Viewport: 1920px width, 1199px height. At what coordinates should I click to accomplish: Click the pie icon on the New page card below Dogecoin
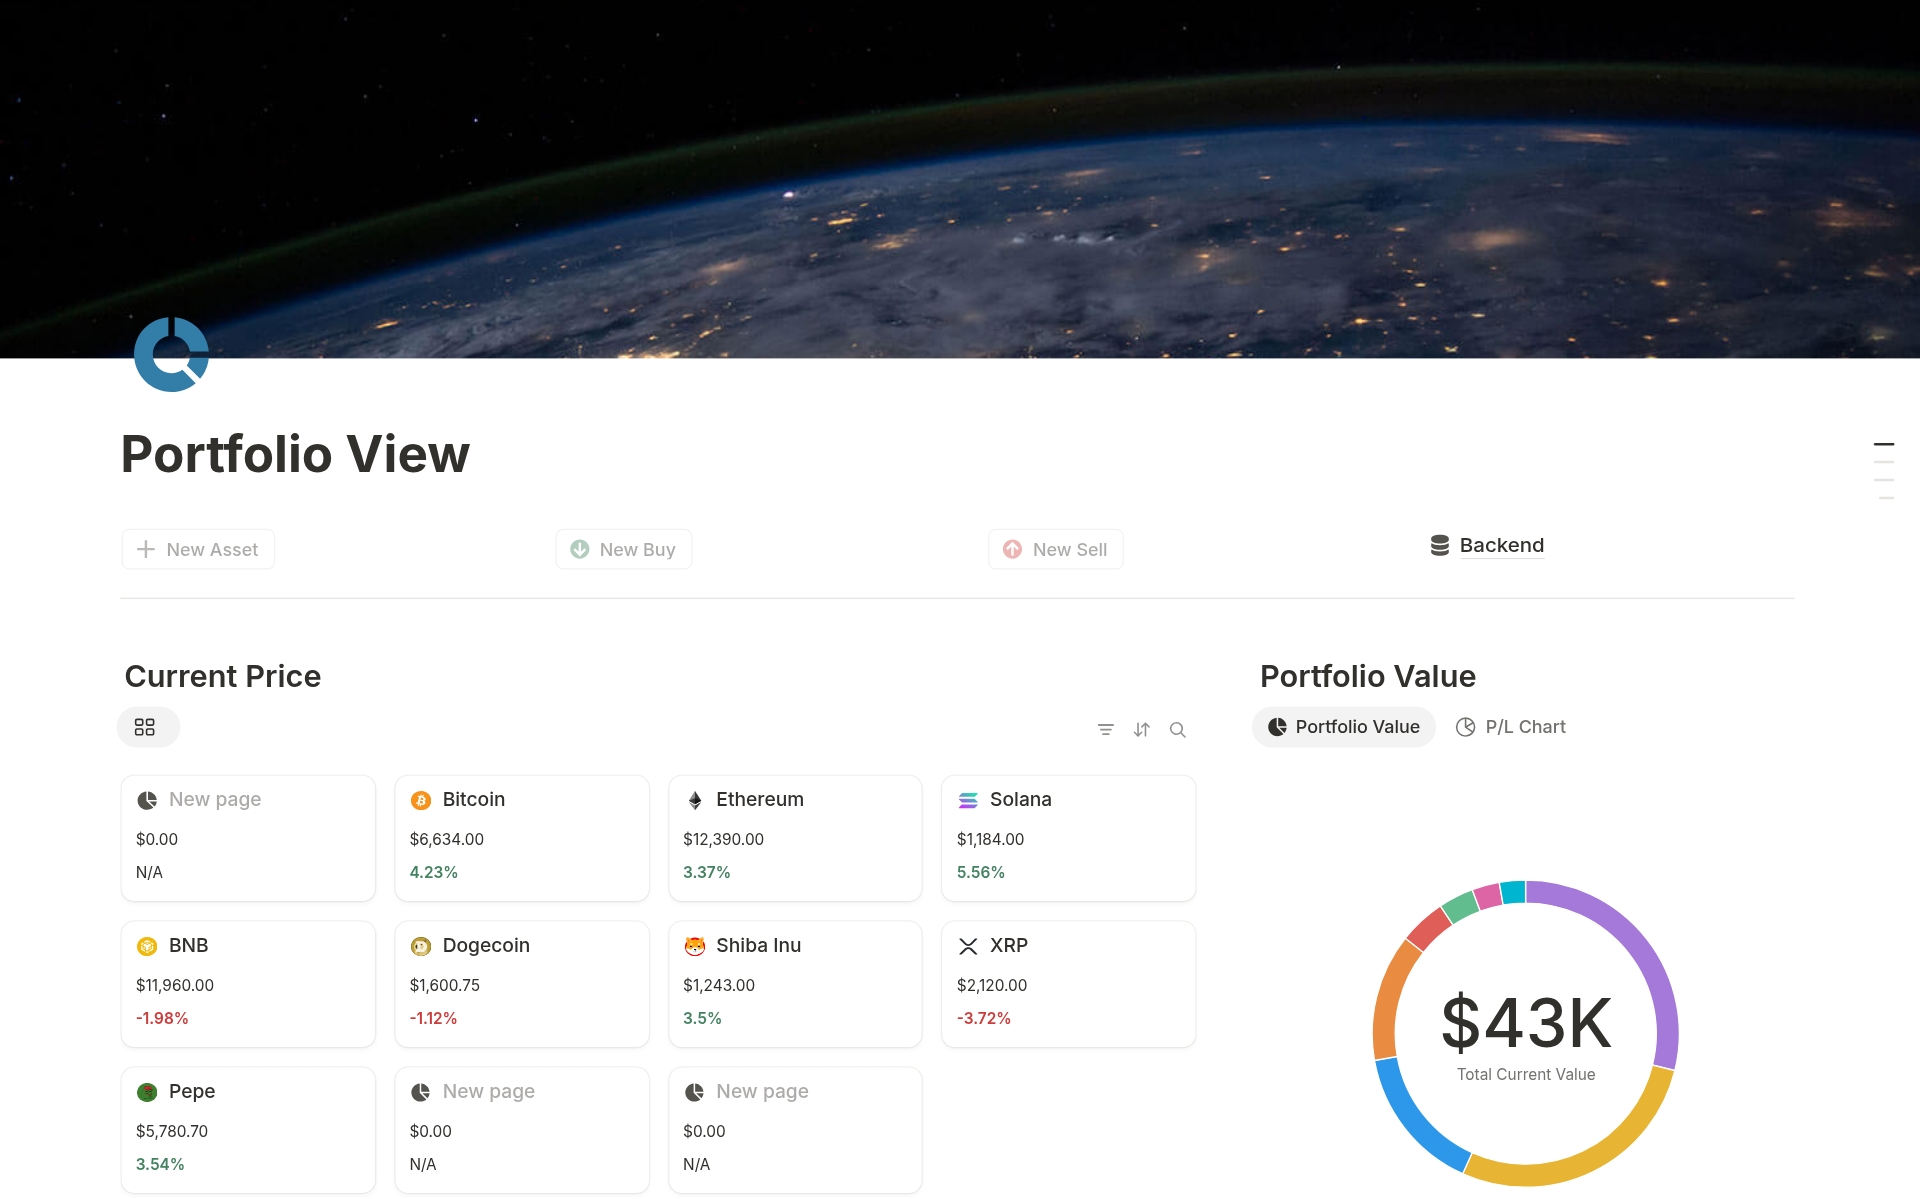(x=421, y=1092)
